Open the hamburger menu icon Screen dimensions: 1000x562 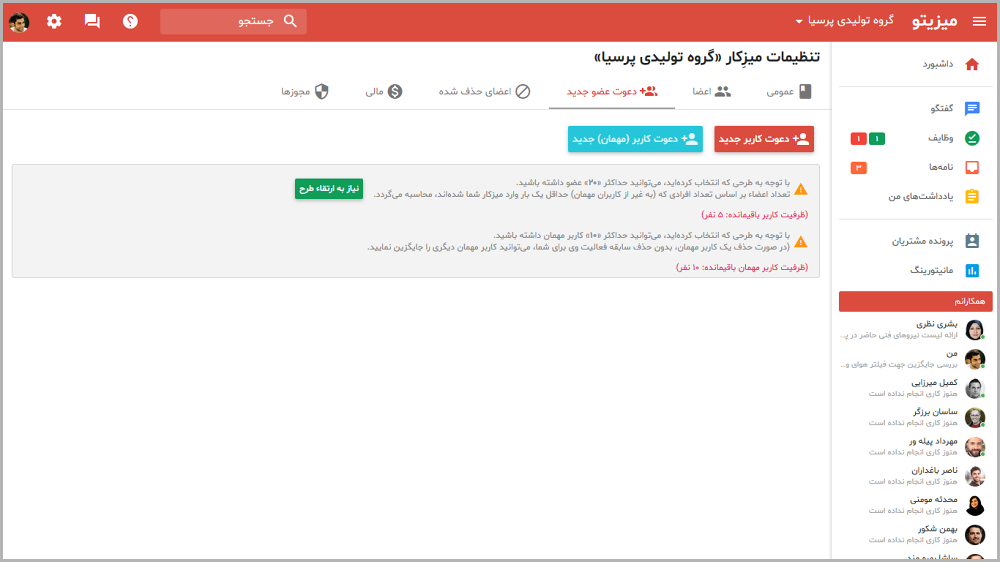coord(979,22)
